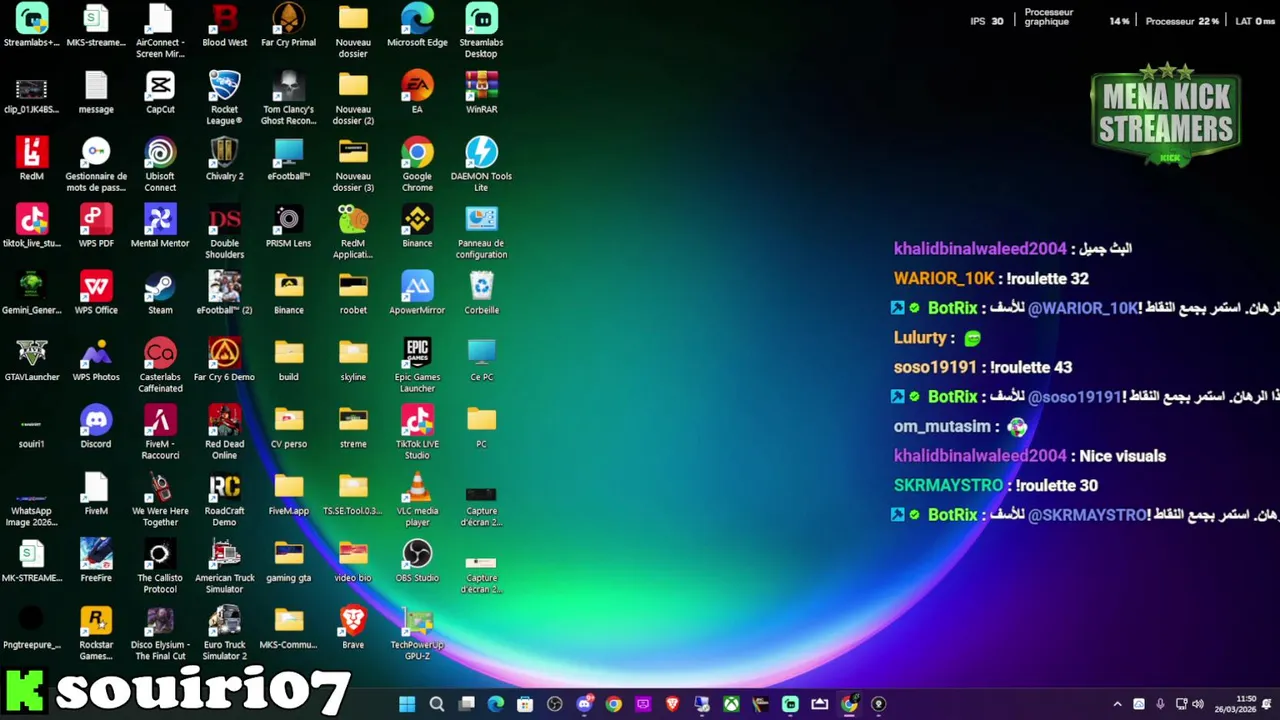Select The Callisto Protocol icon
Image resolution: width=1280 pixels, height=720 pixels.
[x=160, y=568]
